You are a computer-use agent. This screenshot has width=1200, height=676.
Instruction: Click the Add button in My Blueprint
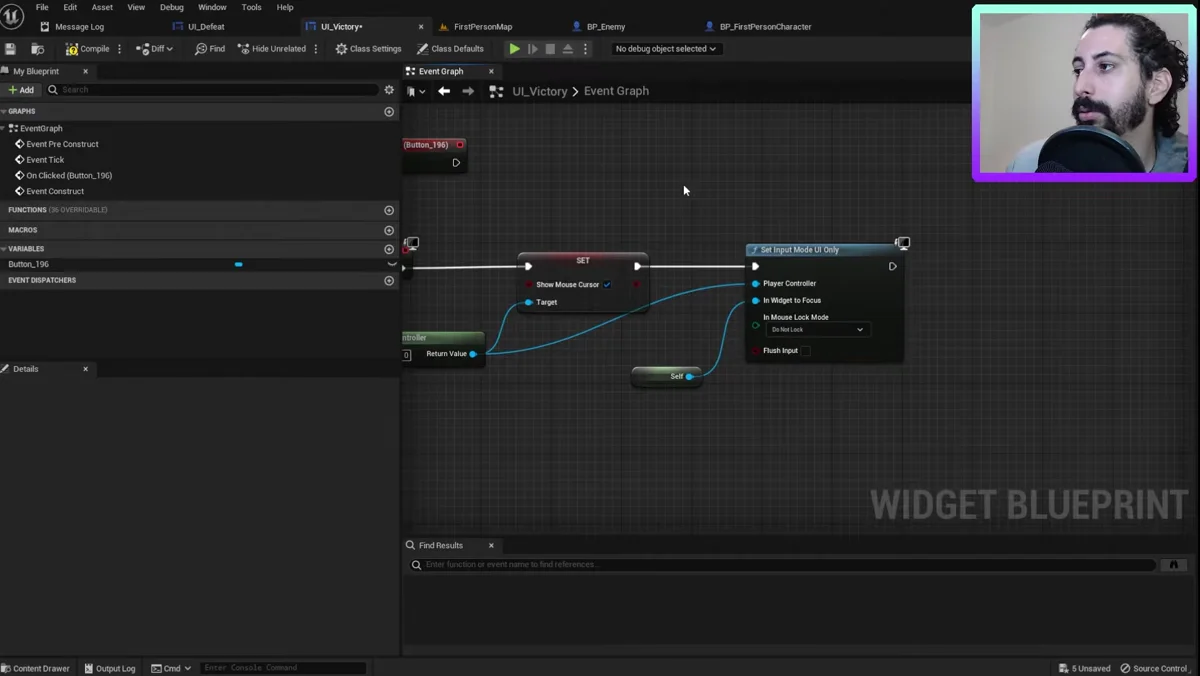pyautogui.click(x=21, y=90)
